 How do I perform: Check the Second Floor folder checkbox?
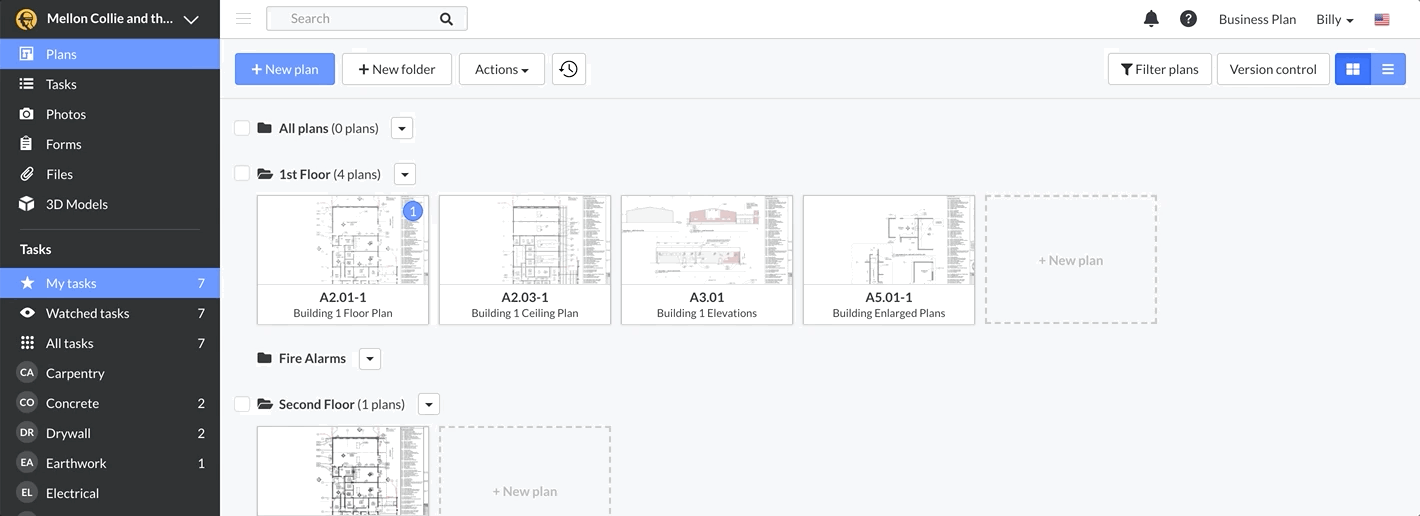(x=242, y=404)
